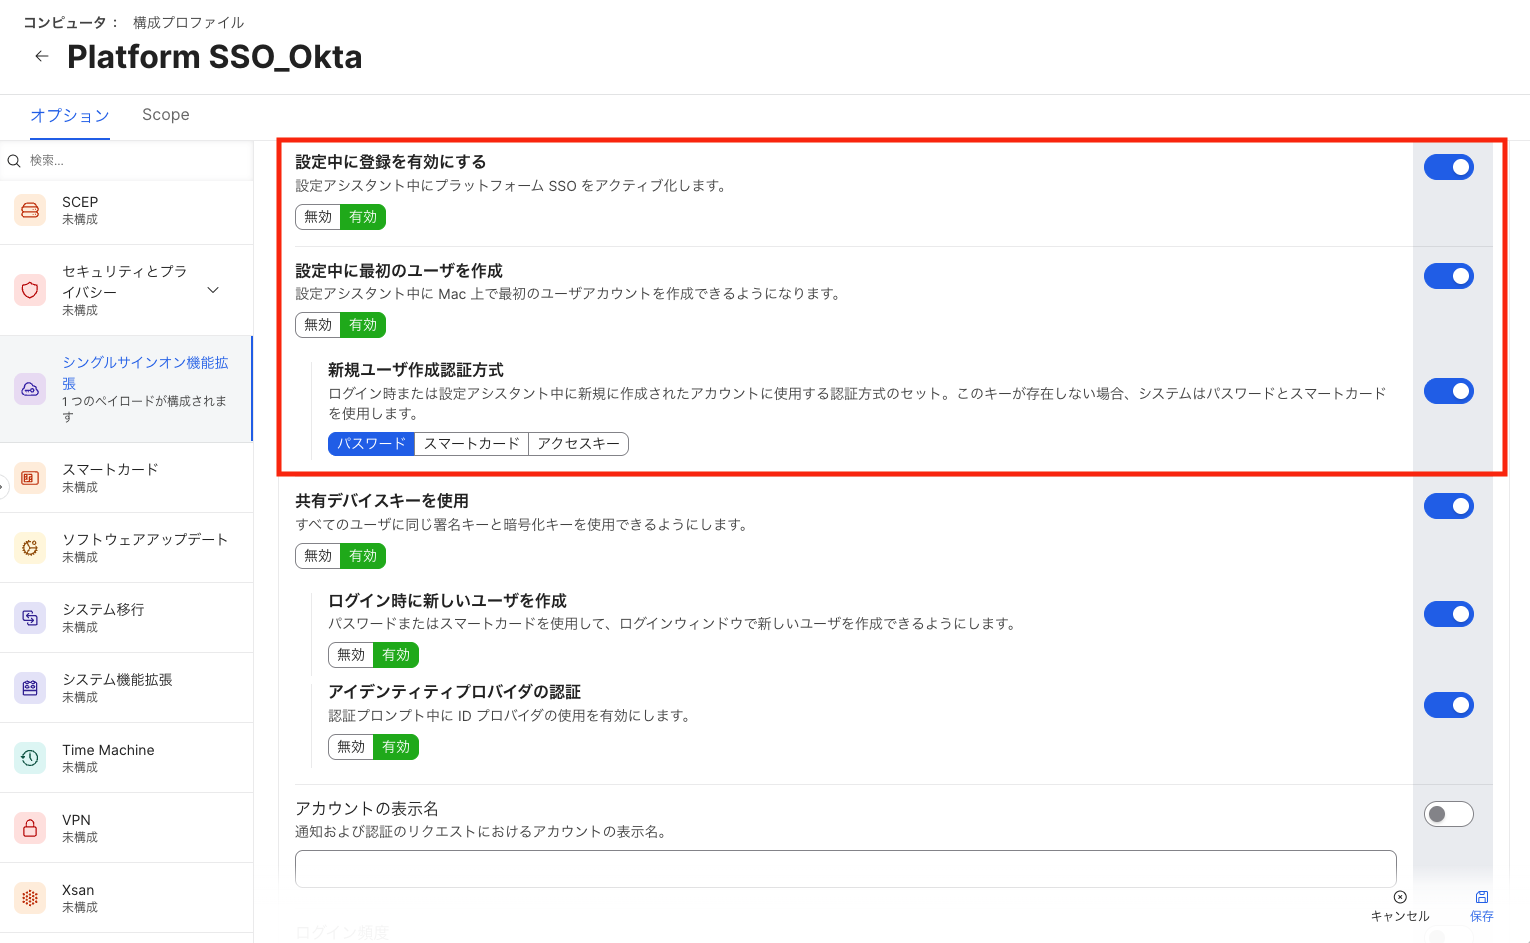The width and height of the screenshot is (1530, 943).
Task: Expand the collapsed sidebar handle at left edge
Action: pyautogui.click(x=3, y=487)
